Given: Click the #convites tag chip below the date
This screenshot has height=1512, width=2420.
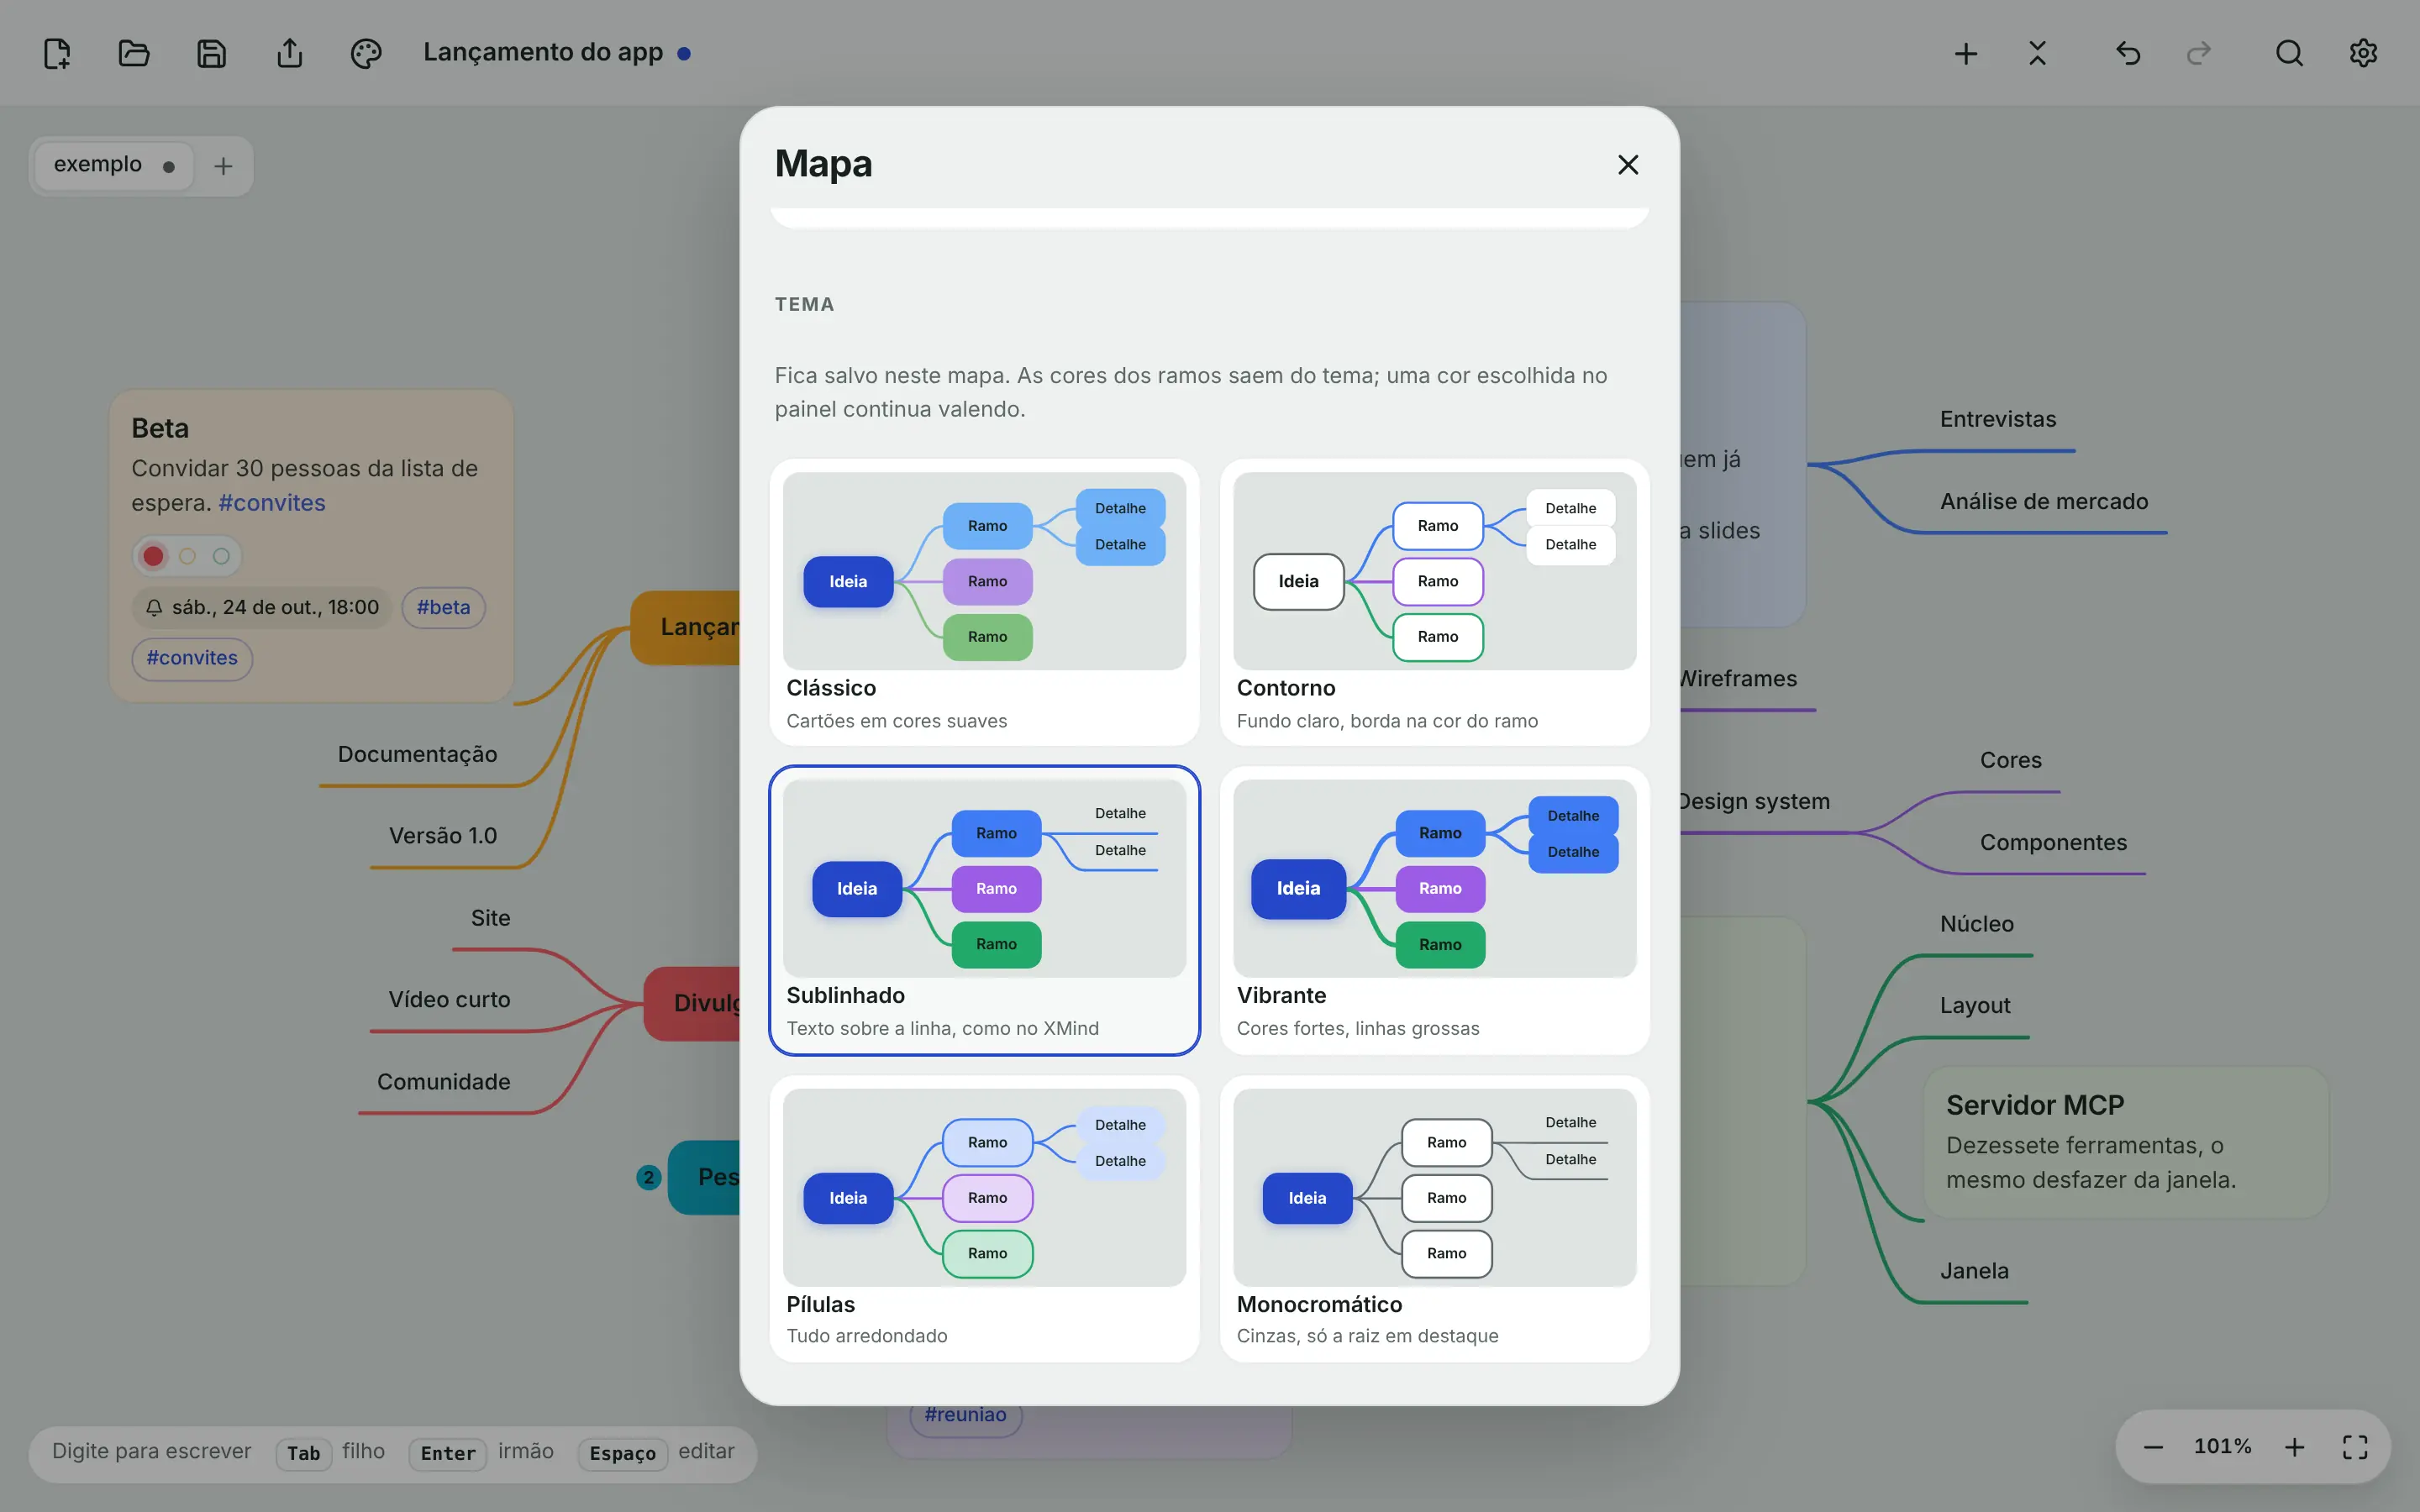Looking at the screenshot, I should coord(192,658).
